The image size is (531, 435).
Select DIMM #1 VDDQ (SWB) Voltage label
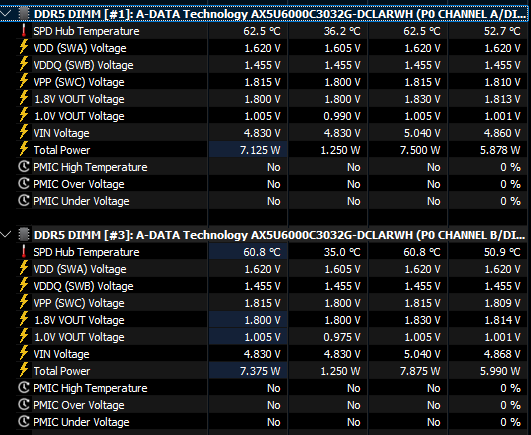83,65
